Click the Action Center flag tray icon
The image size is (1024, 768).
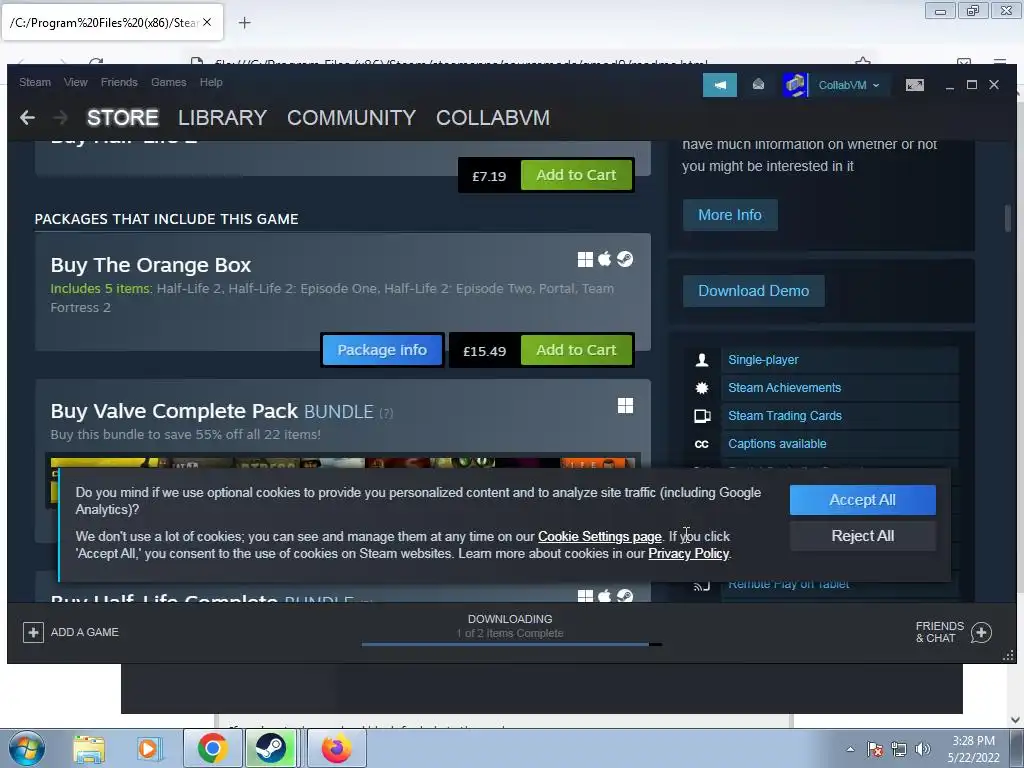click(875, 749)
